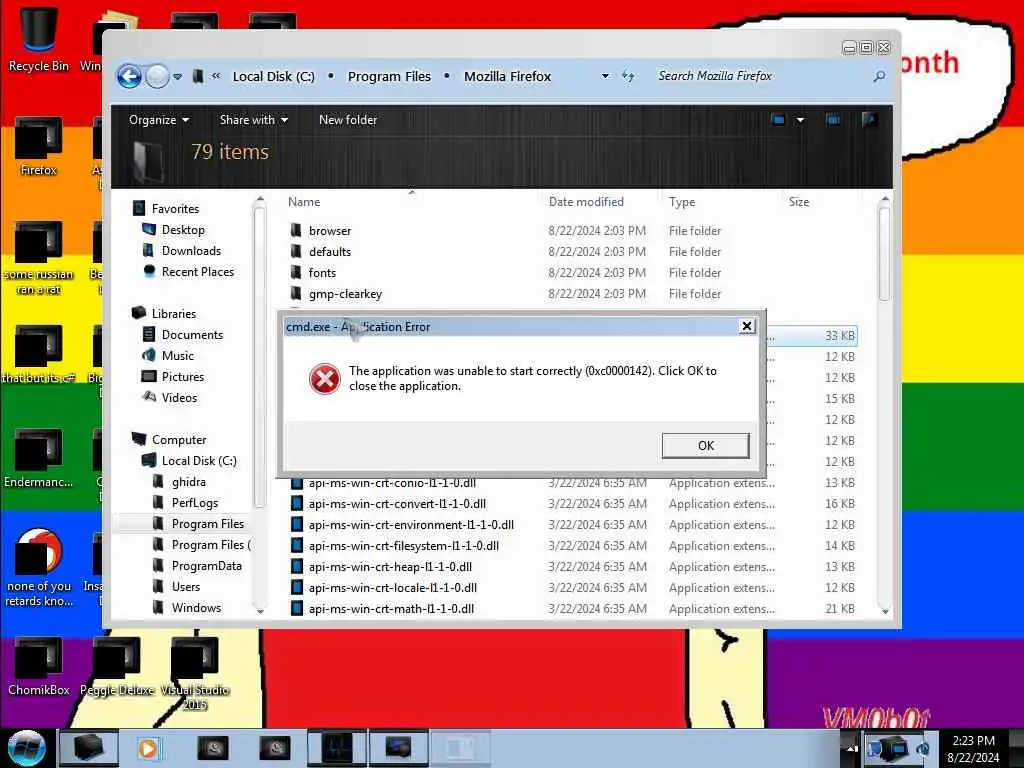Viewport: 1024px width, 768px height.
Task: Click the taskbar clock showing 2:23 PM
Action: pos(973,748)
